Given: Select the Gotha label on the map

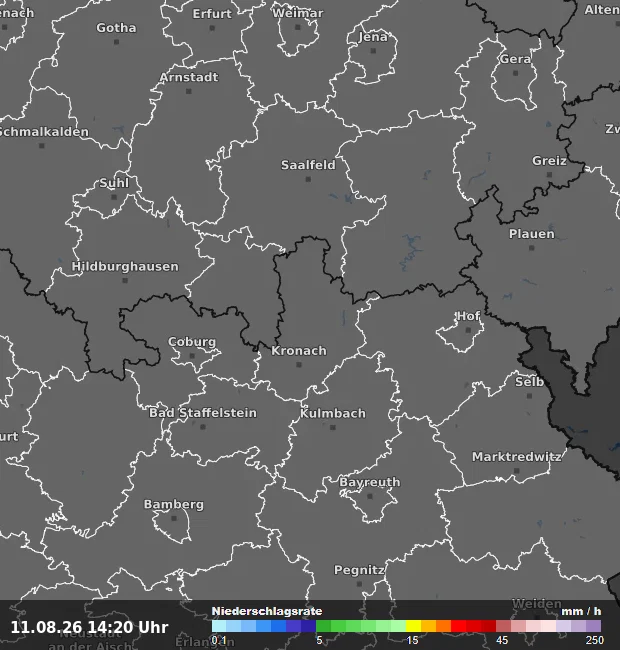Looking at the screenshot, I should 116,28.
